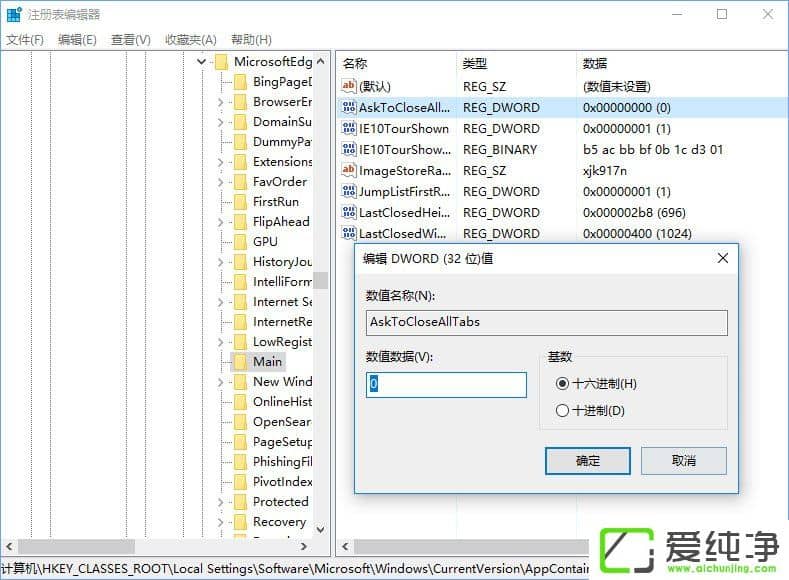Click the Extensions folder icon
The height and width of the screenshot is (580, 789).
pyautogui.click(x=241, y=162)
